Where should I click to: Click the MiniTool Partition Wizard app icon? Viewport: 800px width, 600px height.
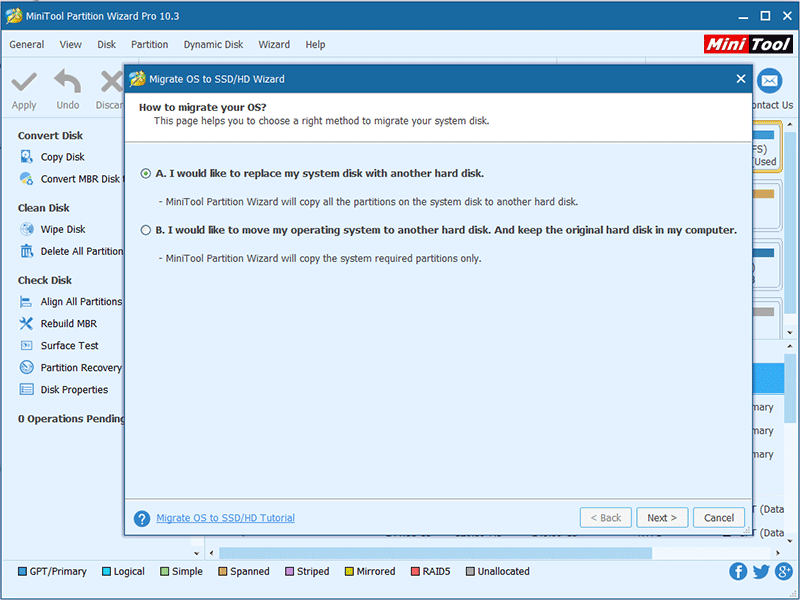tap(14, 16)
